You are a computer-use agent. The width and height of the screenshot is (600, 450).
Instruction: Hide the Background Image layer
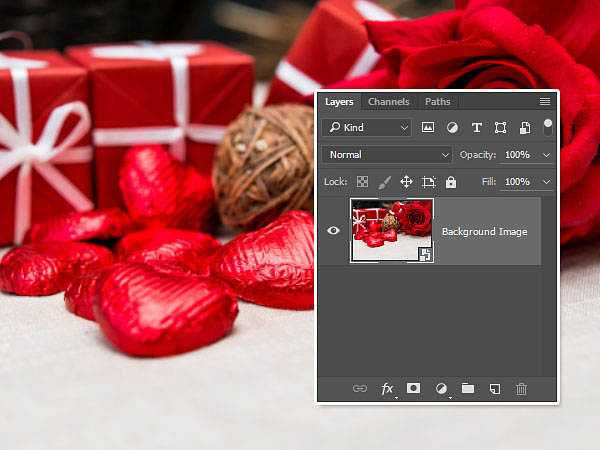click(x=334, y=231)
